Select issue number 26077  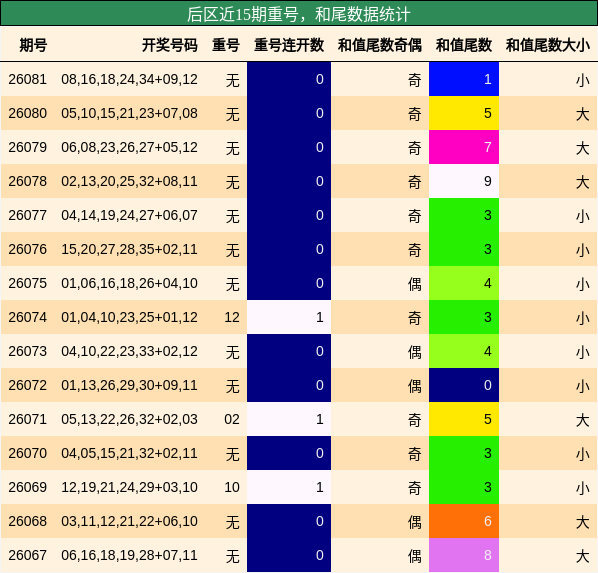pos(27,215)
